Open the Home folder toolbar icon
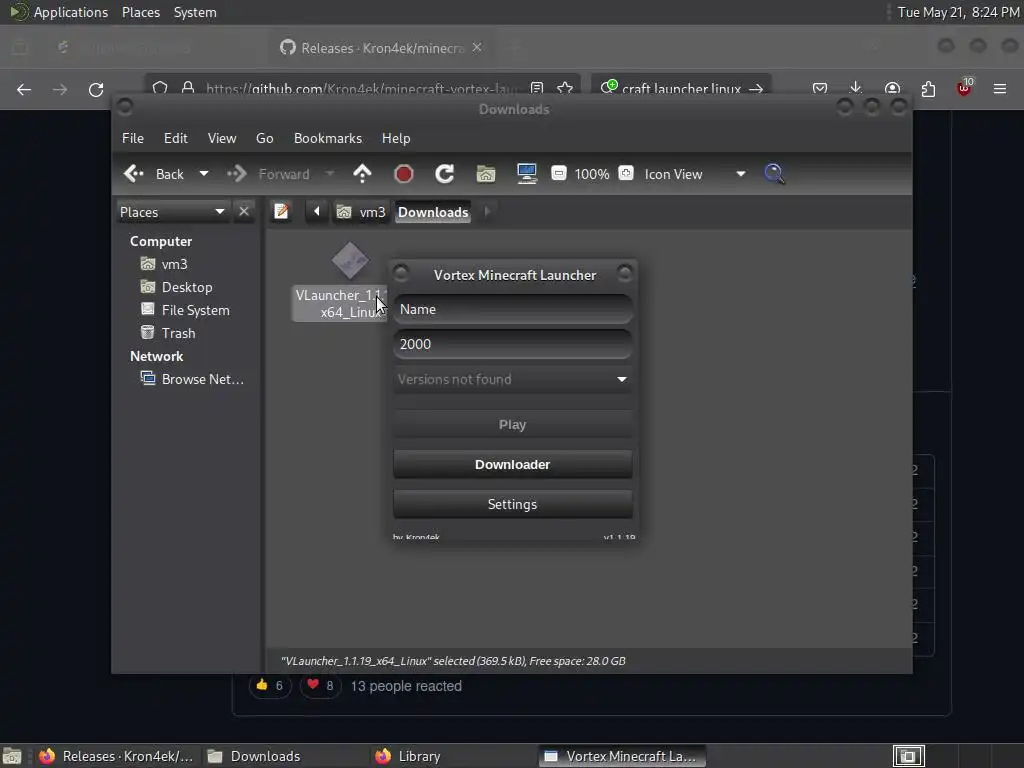This screenshot has height=768, width=1024. pos(486,174)
